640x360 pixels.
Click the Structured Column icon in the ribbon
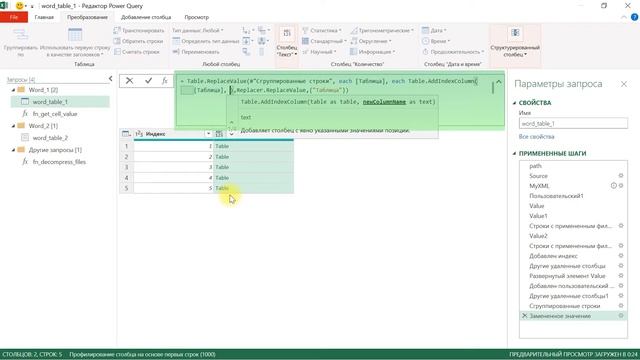(x=515, y=33)
